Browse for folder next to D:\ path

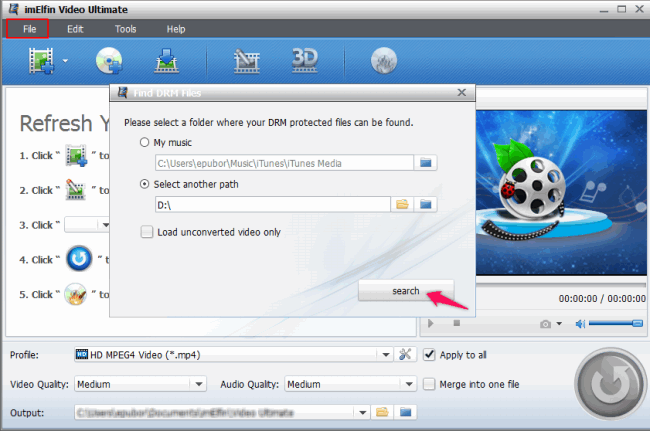402,204
